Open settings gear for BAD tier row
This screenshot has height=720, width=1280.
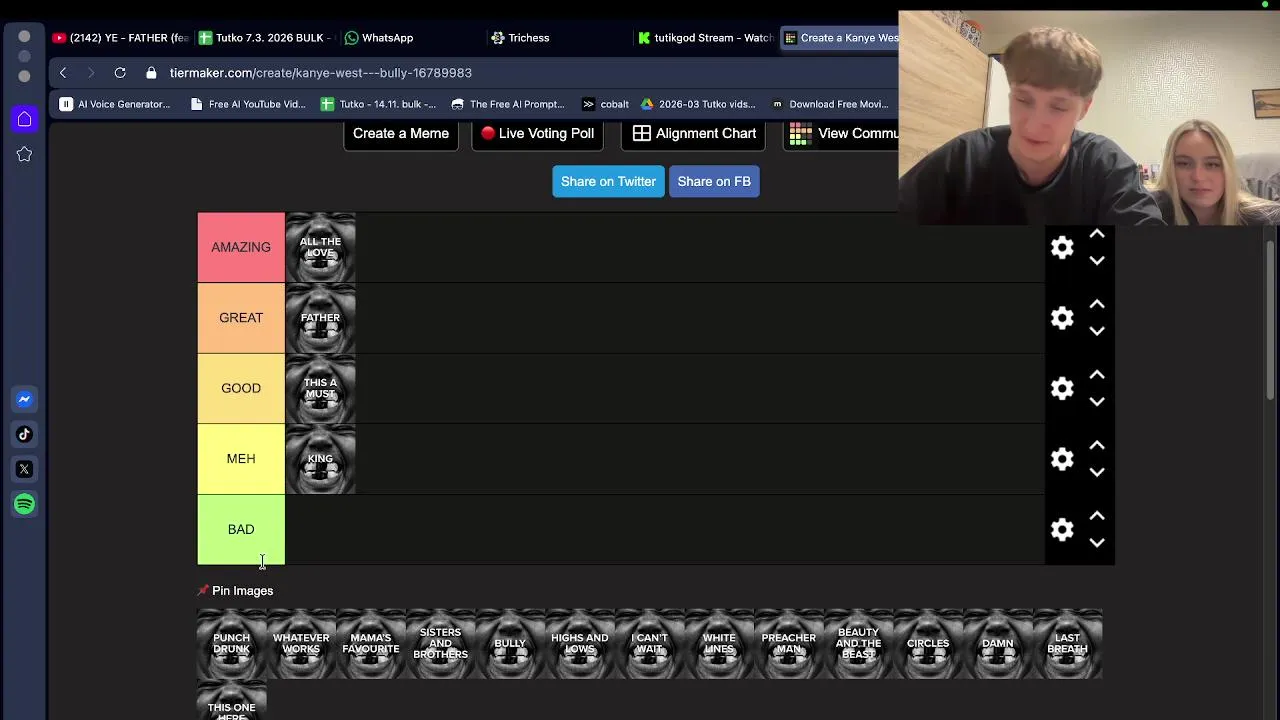pyautogui.click(x=1062, y=530)
